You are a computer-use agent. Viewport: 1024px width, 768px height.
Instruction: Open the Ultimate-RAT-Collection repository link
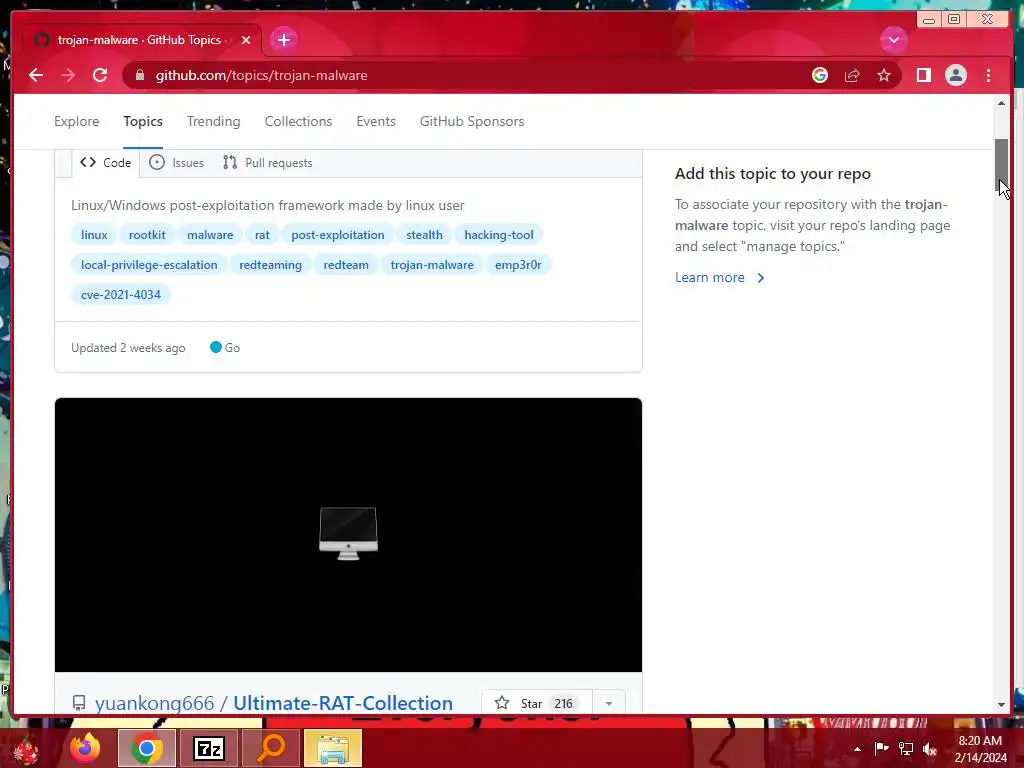343,703
